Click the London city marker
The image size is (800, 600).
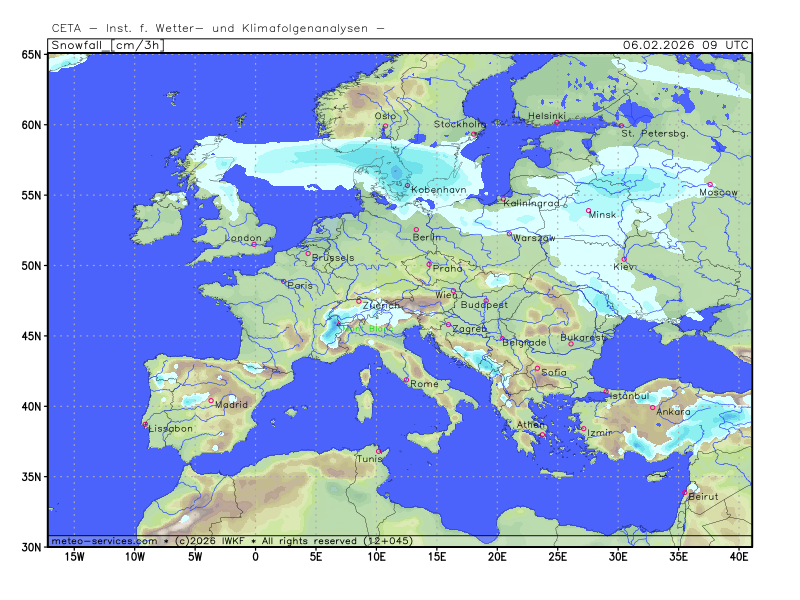254,244
